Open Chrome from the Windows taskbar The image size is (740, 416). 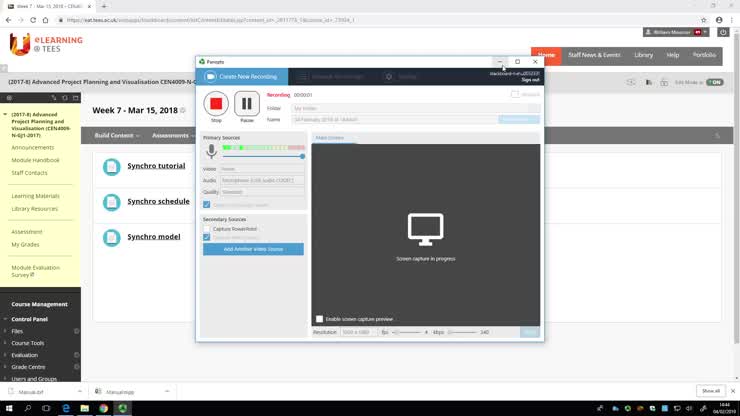[103, 408]
